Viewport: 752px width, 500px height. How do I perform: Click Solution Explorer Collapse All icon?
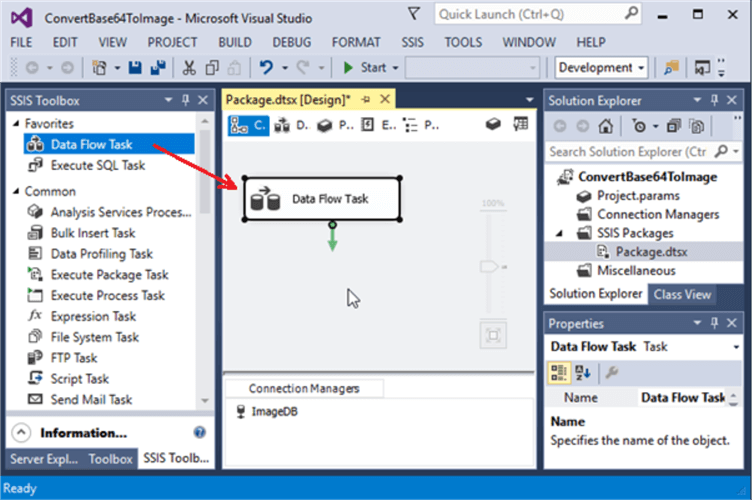pos(674,126)
